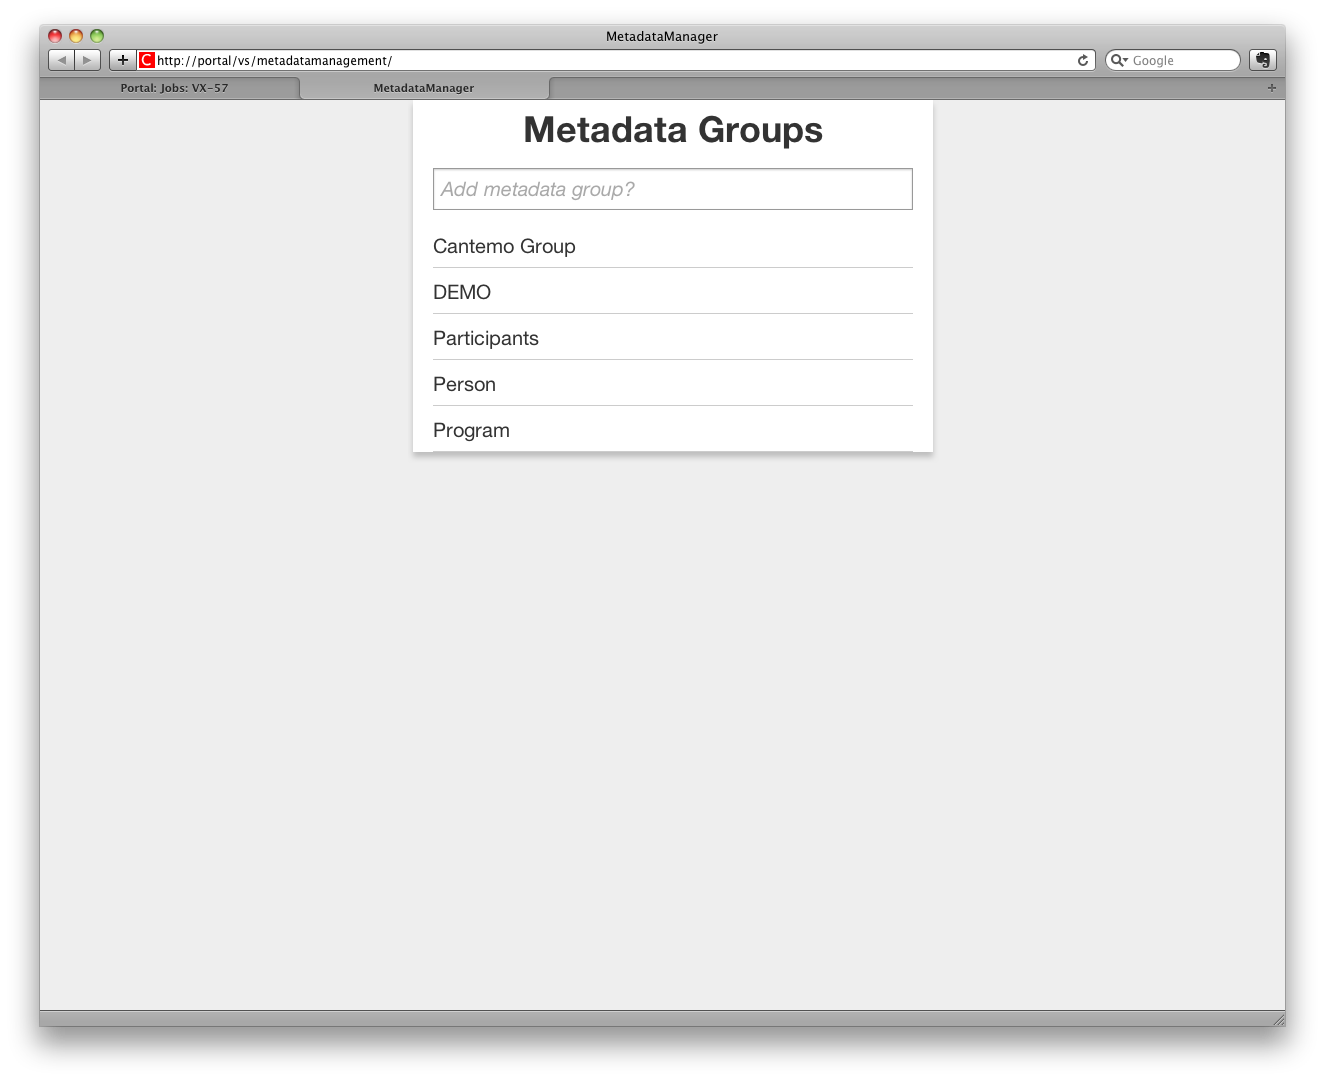Go forward with the browser forward arrow

click(88, 60)
